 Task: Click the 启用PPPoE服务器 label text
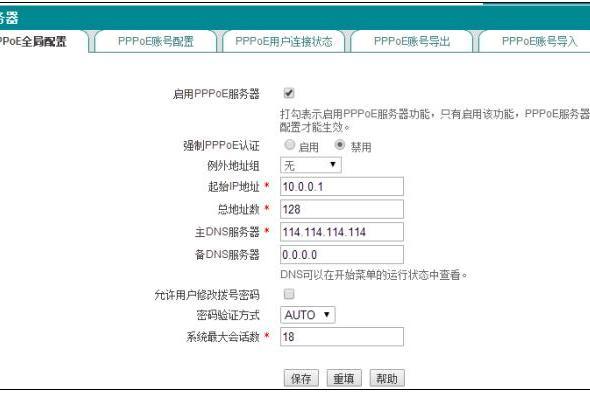pyautogui.click(x=216, y=94)
